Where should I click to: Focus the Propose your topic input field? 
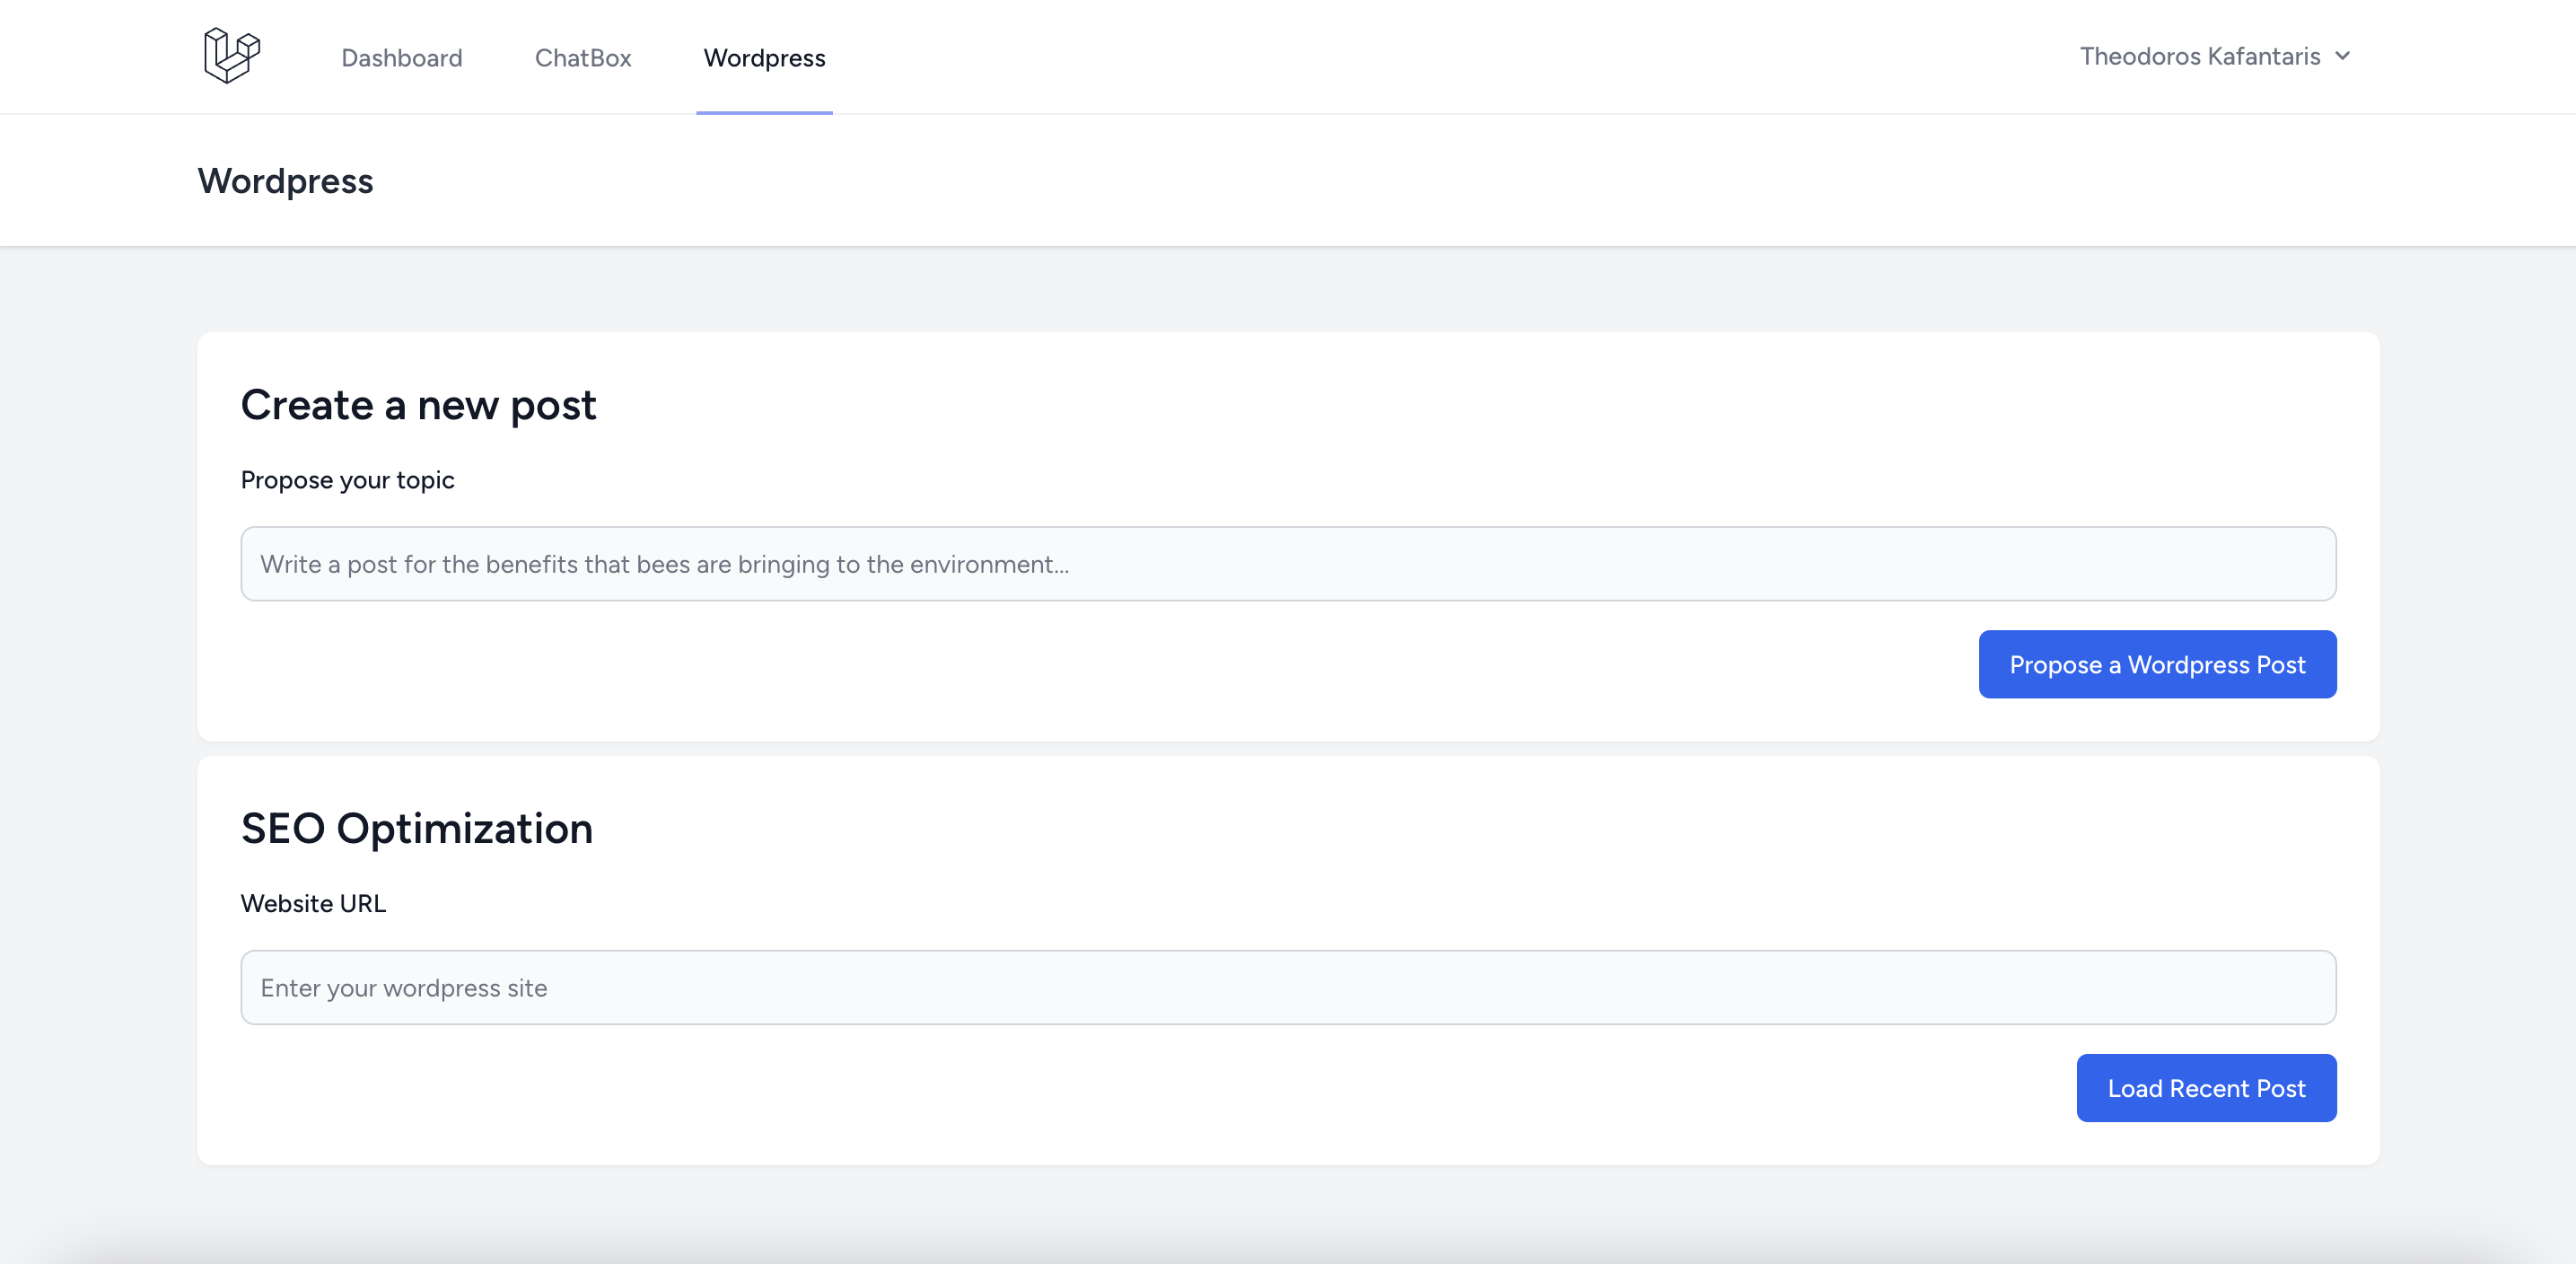pyautogui.click(x=1288, y=564)
